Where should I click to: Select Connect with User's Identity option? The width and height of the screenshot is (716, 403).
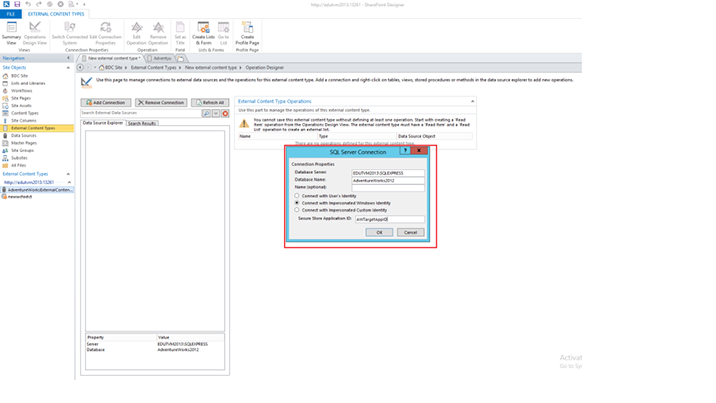point(297,196)
